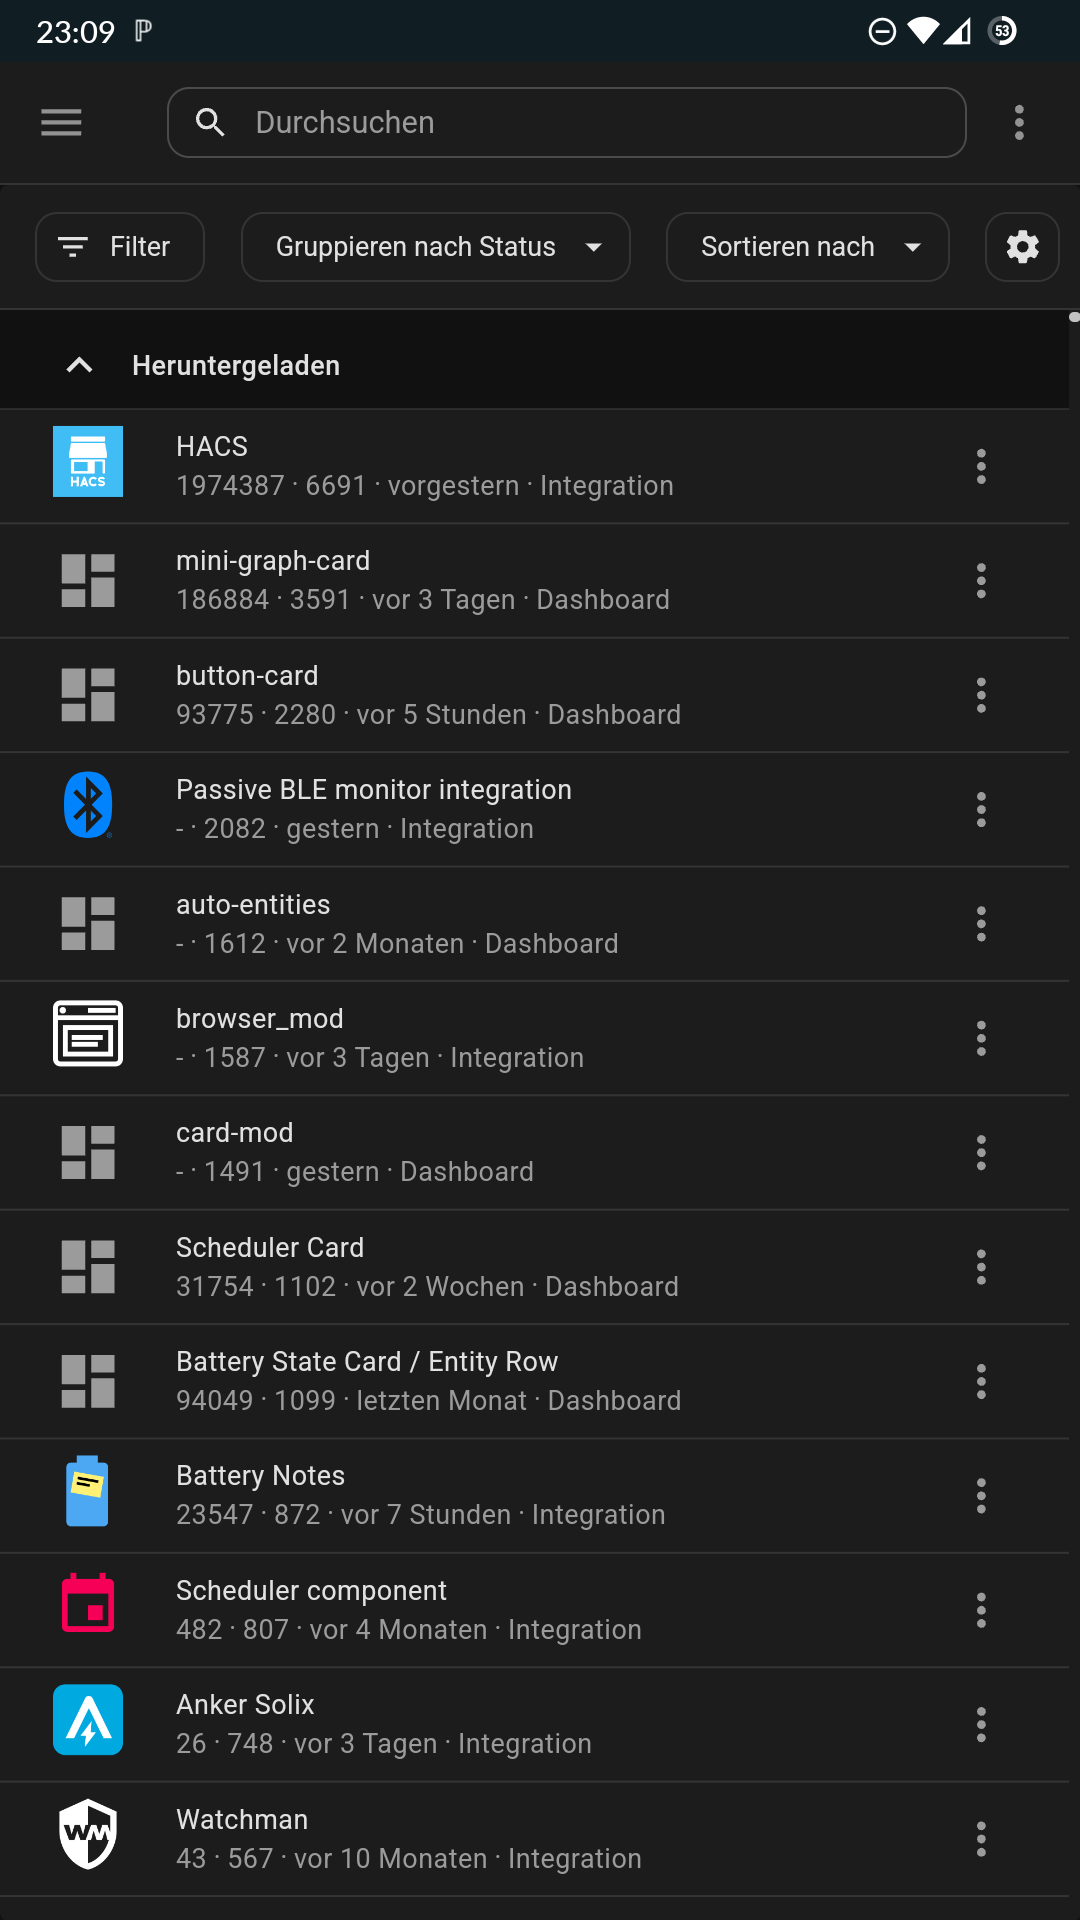Tap the Battery Notes icon
1080x1920 pixels.
[x=88, y=1491]
